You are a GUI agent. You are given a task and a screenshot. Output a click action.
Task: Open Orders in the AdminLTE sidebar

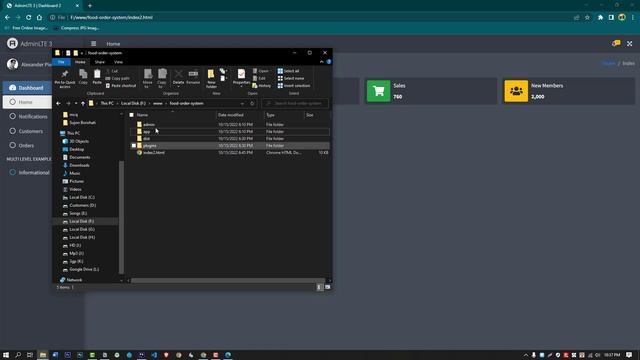pyautogui.click(x=28, y=146)
